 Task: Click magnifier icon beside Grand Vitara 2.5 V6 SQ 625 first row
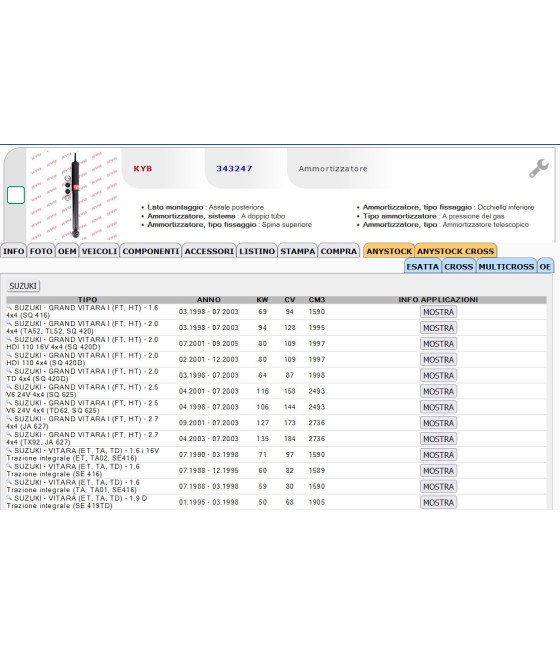(9, 387)
